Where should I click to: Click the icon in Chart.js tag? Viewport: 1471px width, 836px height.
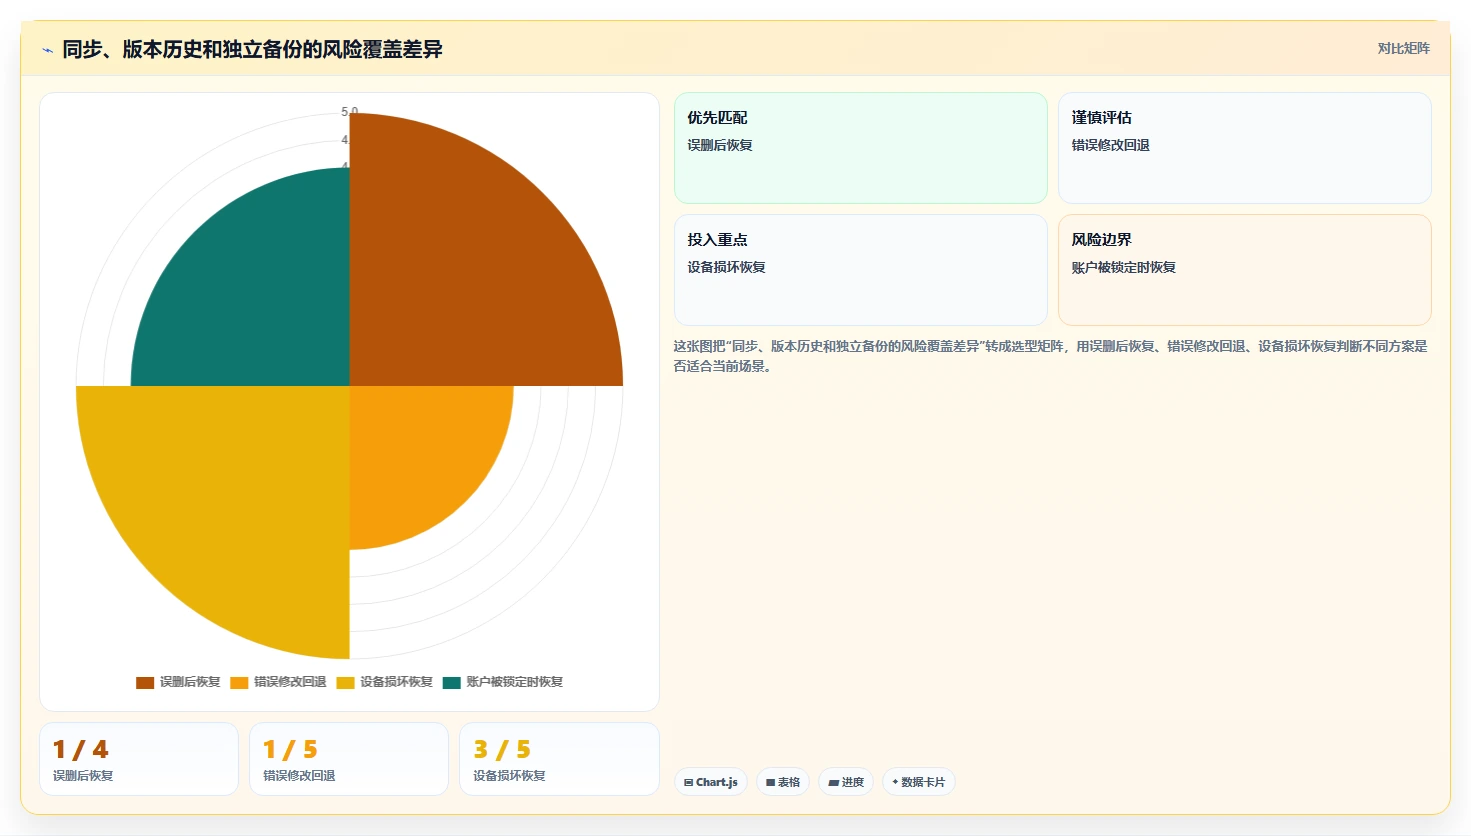pos(689,782)
